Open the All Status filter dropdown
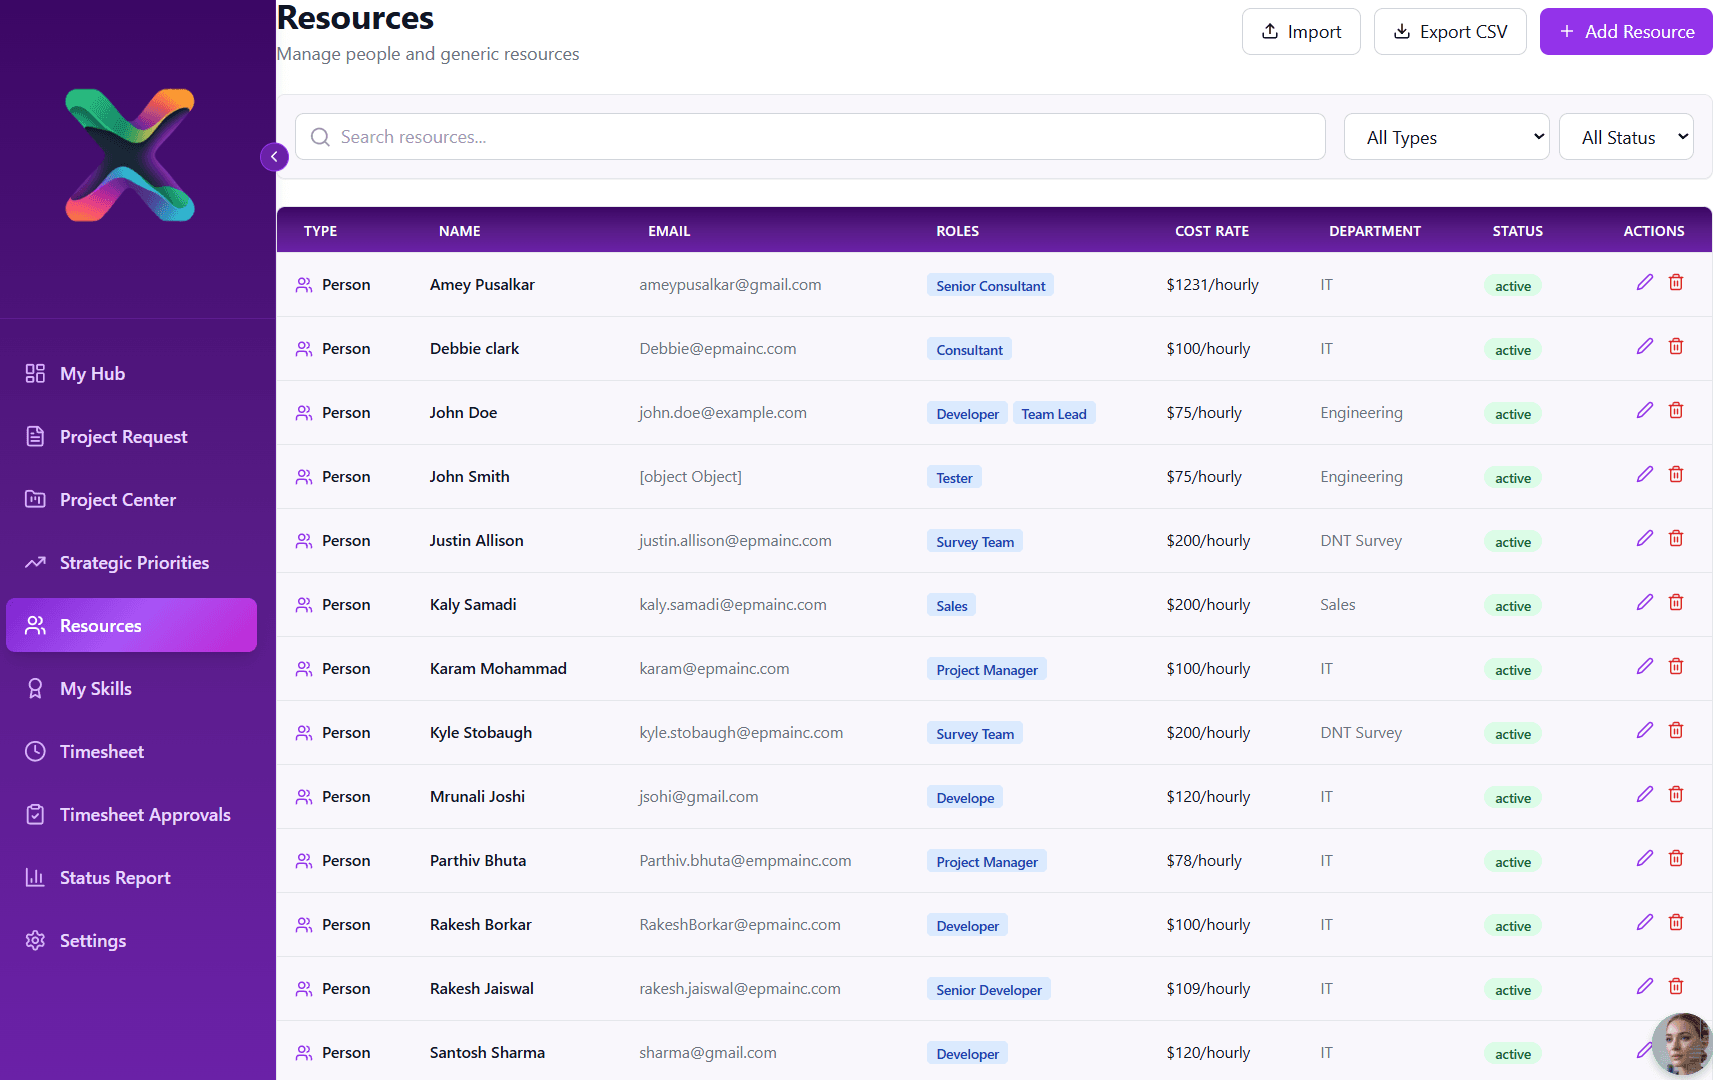This screenshot has width=1713, height=1080. click(x=1626, y=137)
